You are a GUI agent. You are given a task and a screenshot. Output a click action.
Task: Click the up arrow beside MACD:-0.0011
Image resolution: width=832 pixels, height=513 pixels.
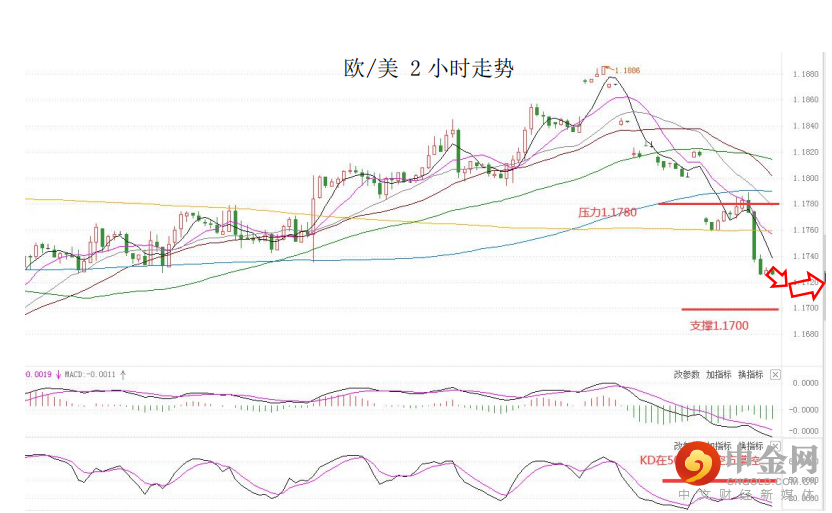coord(123,375)
